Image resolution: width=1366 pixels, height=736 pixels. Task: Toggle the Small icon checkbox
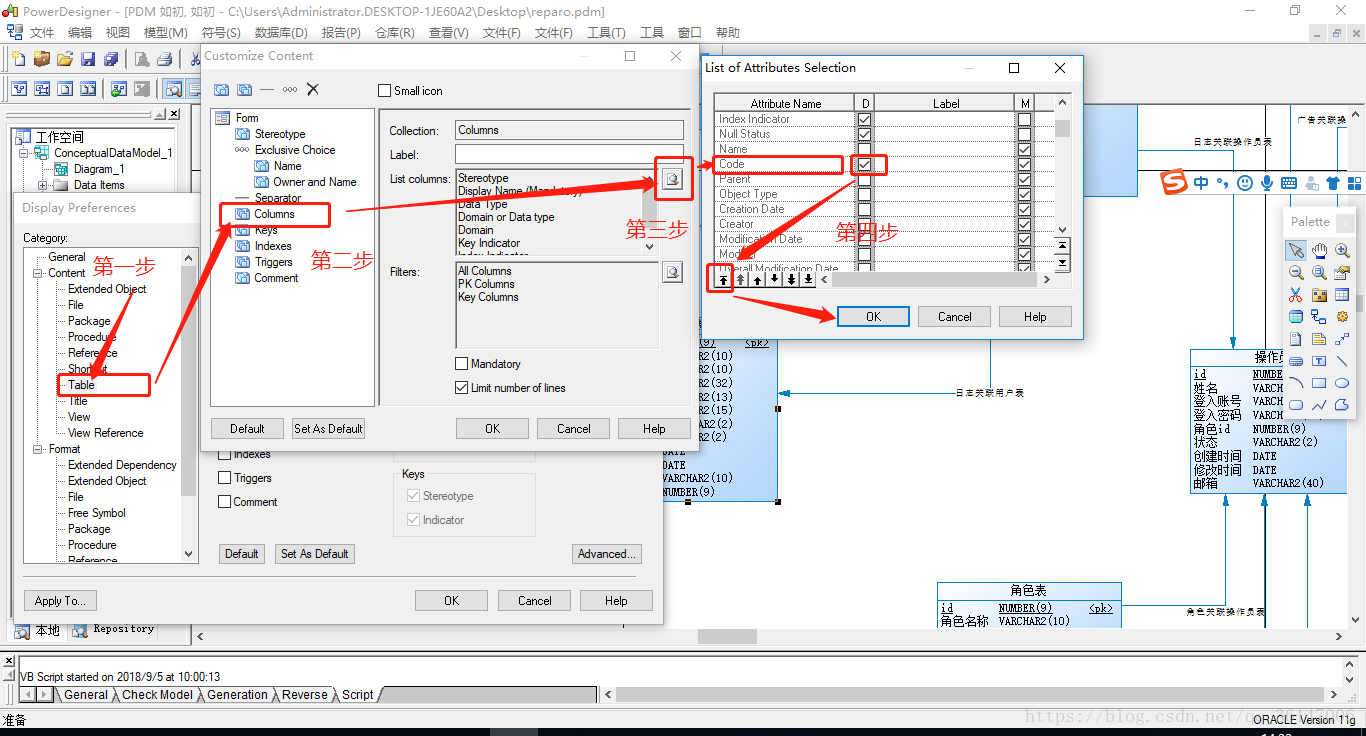[385, 91]
